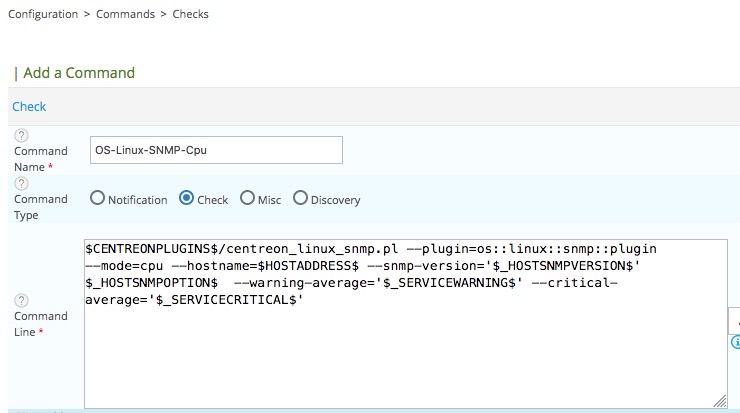Click the resize handle of the Command Line box
Image resolution: width=740 pixels, height=413 pixels.
coord(720,401)
